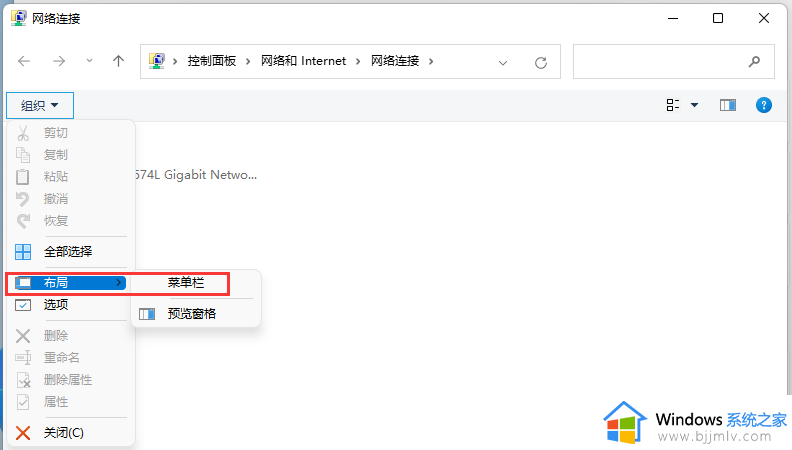This screenshot has height=450, width=792.
Task: Expand the address bar history dropdown
Action: 503,62
